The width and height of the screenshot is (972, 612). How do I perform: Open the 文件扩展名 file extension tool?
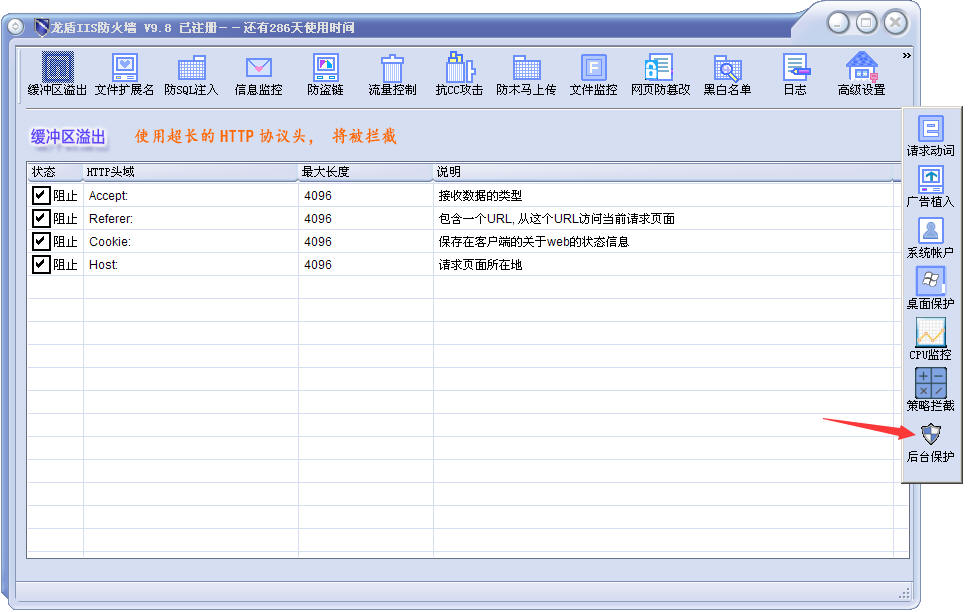tap(124, 74)
